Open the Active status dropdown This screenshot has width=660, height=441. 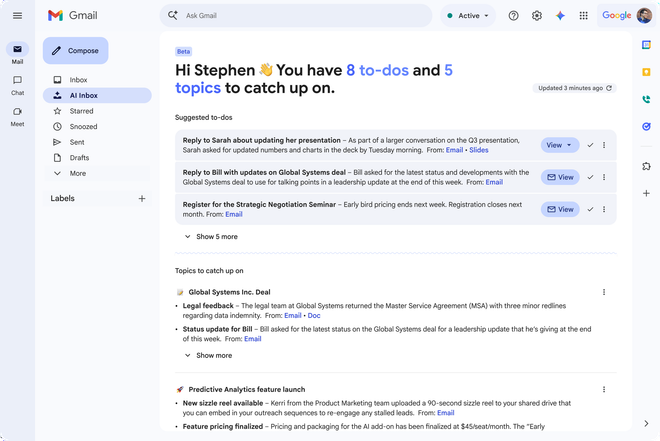[x=468, y=16]
